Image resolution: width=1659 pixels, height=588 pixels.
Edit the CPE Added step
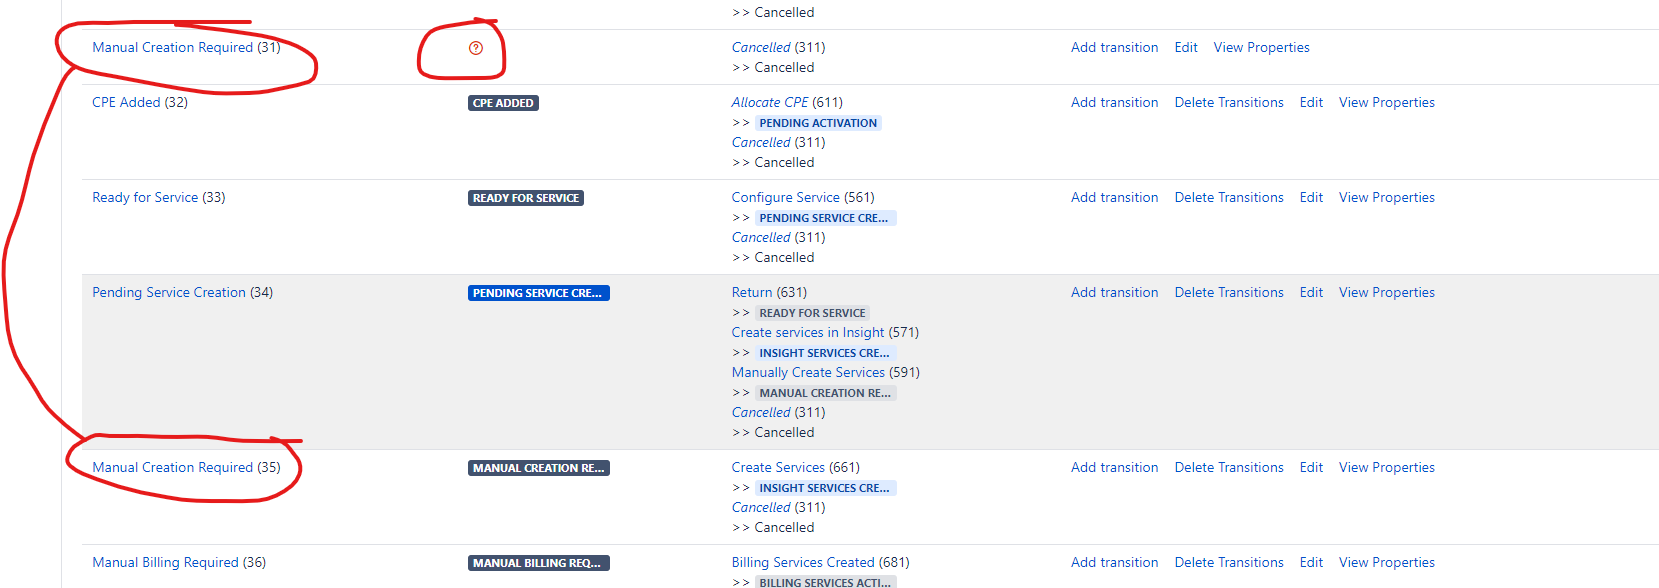tap(1311, 102)
